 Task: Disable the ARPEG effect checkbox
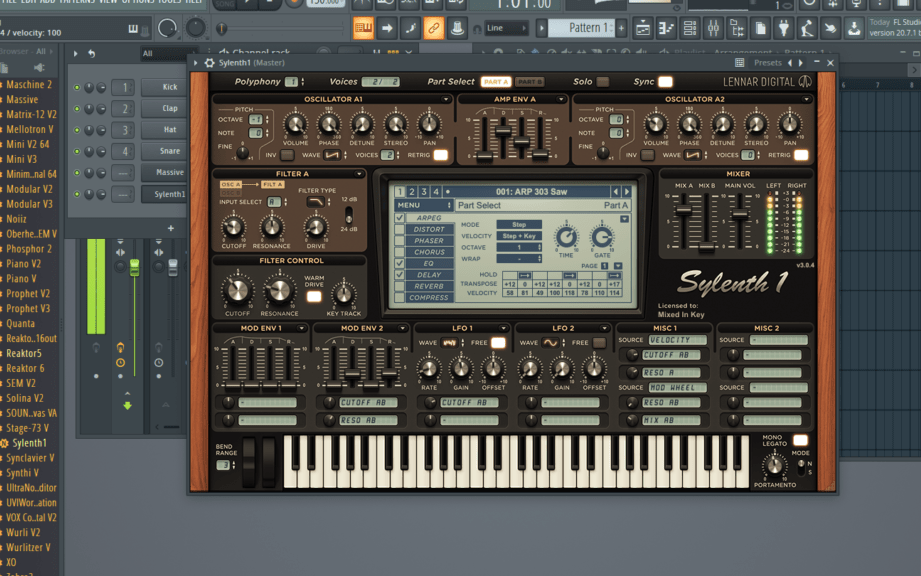point(400,218)
